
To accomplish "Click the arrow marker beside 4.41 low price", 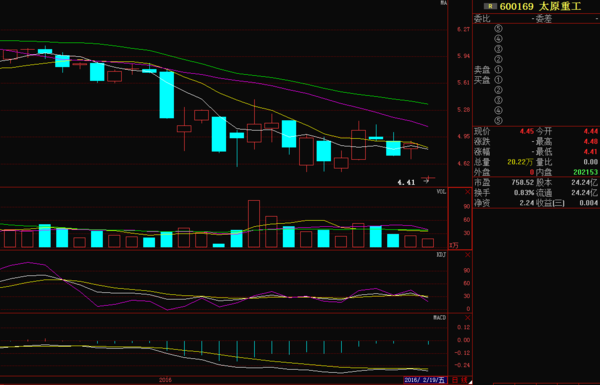I will pos(426,181).
